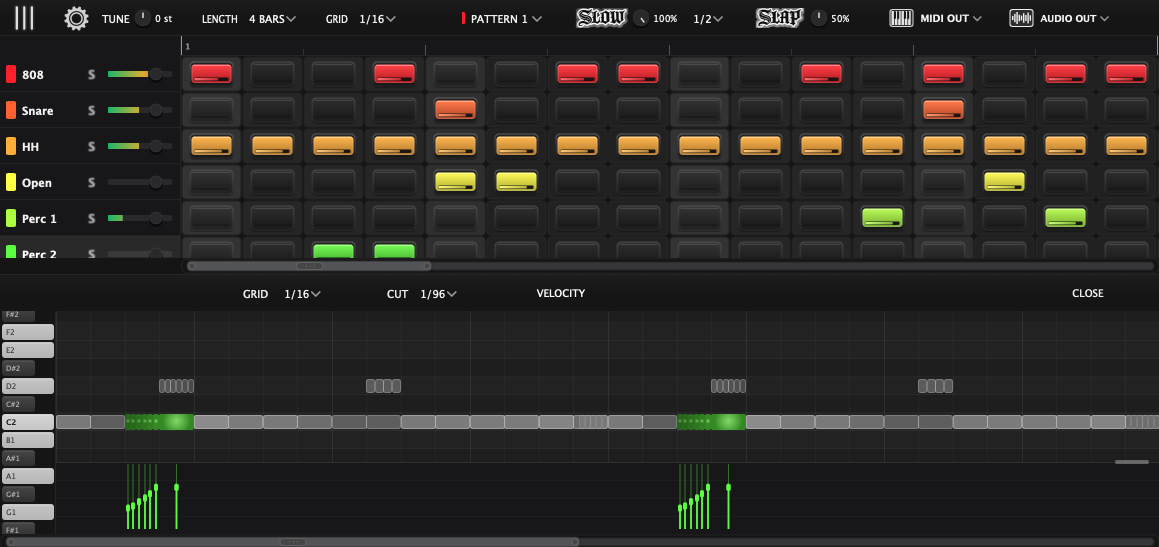
Task: Disable step 4 on the 808 row
Action: pos(395,74)
